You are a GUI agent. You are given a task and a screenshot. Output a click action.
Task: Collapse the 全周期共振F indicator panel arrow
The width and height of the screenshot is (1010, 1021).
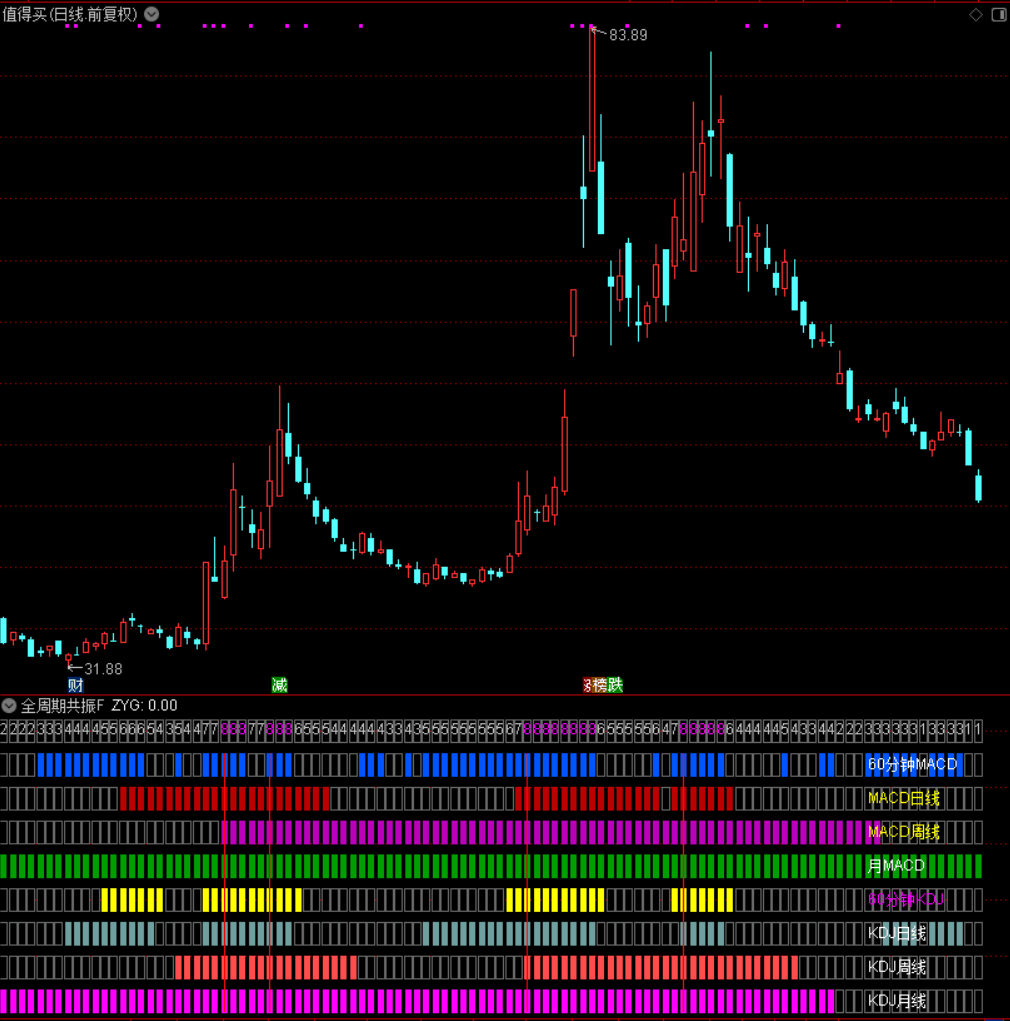(9, 706)
